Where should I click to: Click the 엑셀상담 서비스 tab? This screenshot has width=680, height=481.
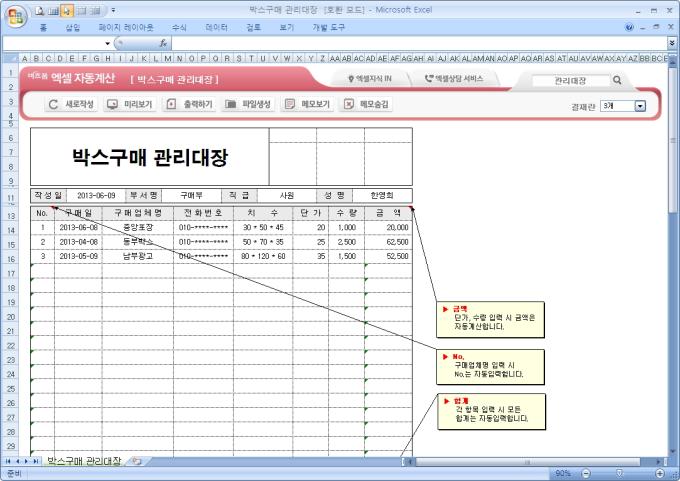454,79
